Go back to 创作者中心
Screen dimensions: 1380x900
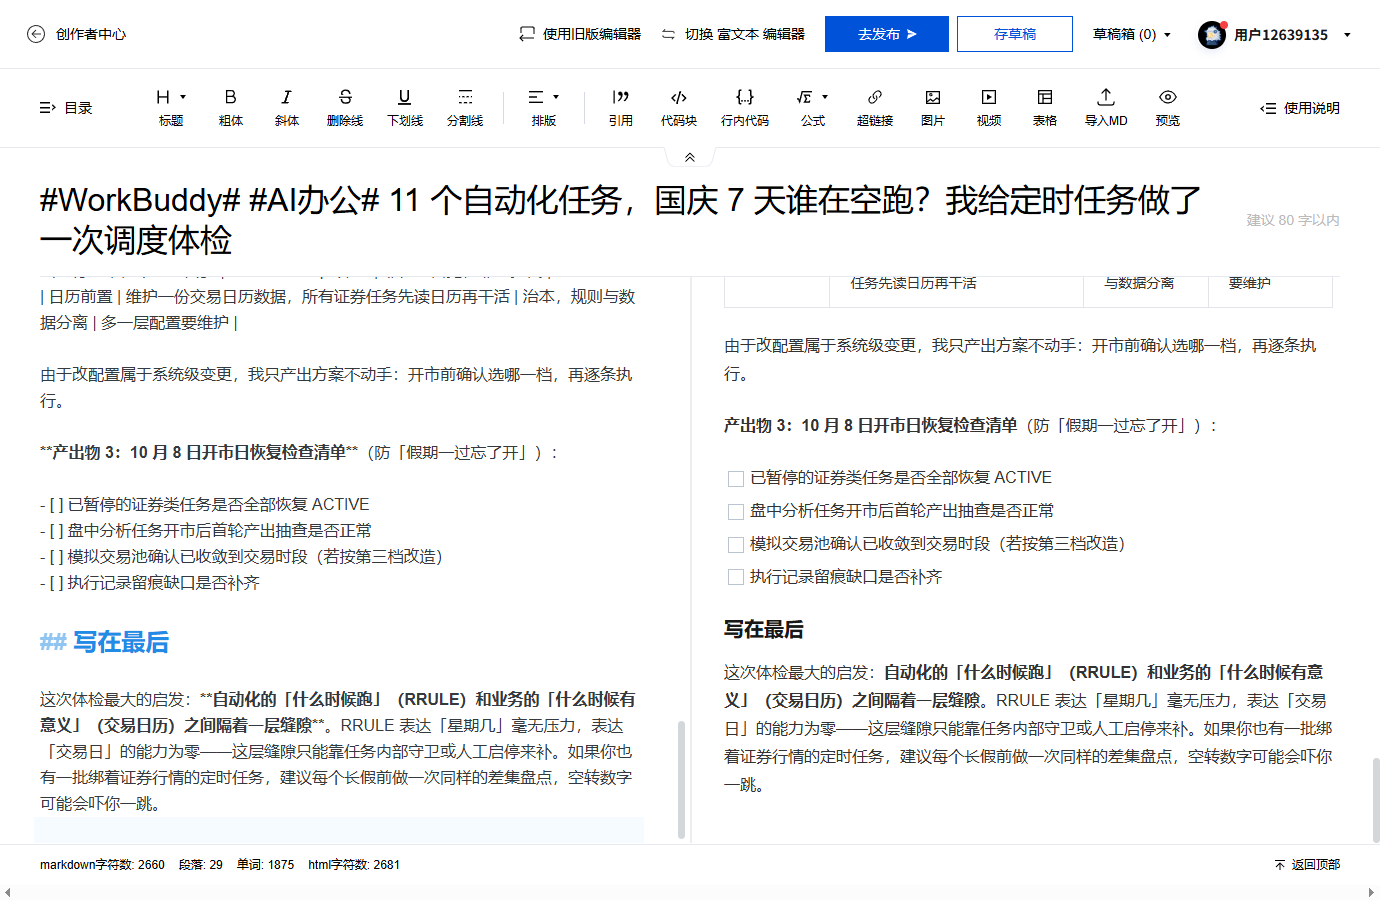[76, 34]
